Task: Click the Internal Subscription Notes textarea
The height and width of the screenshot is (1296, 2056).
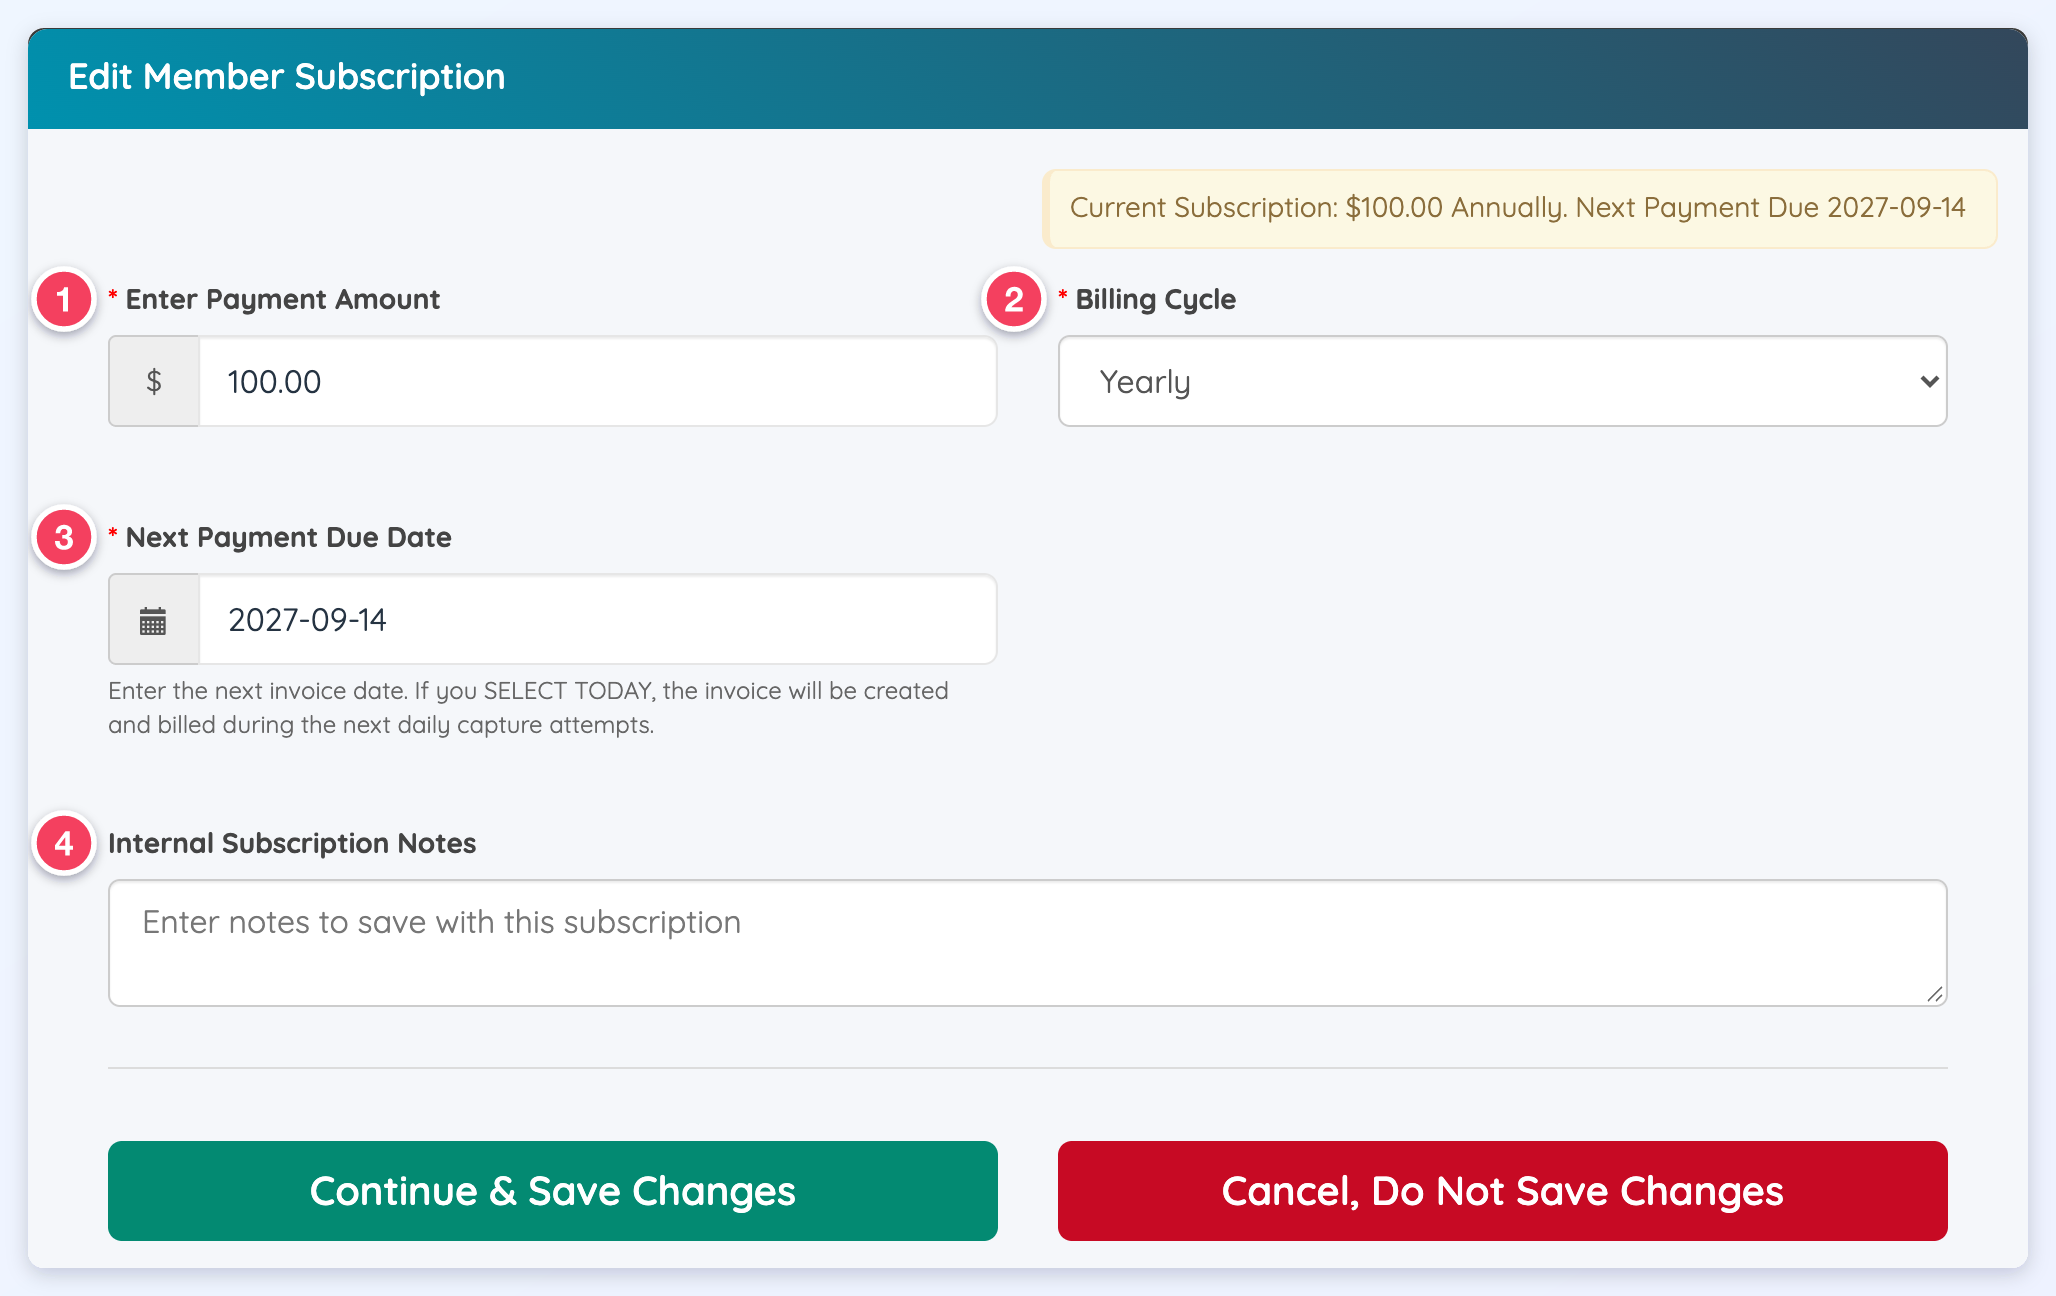Action: tap(1027, 943)
